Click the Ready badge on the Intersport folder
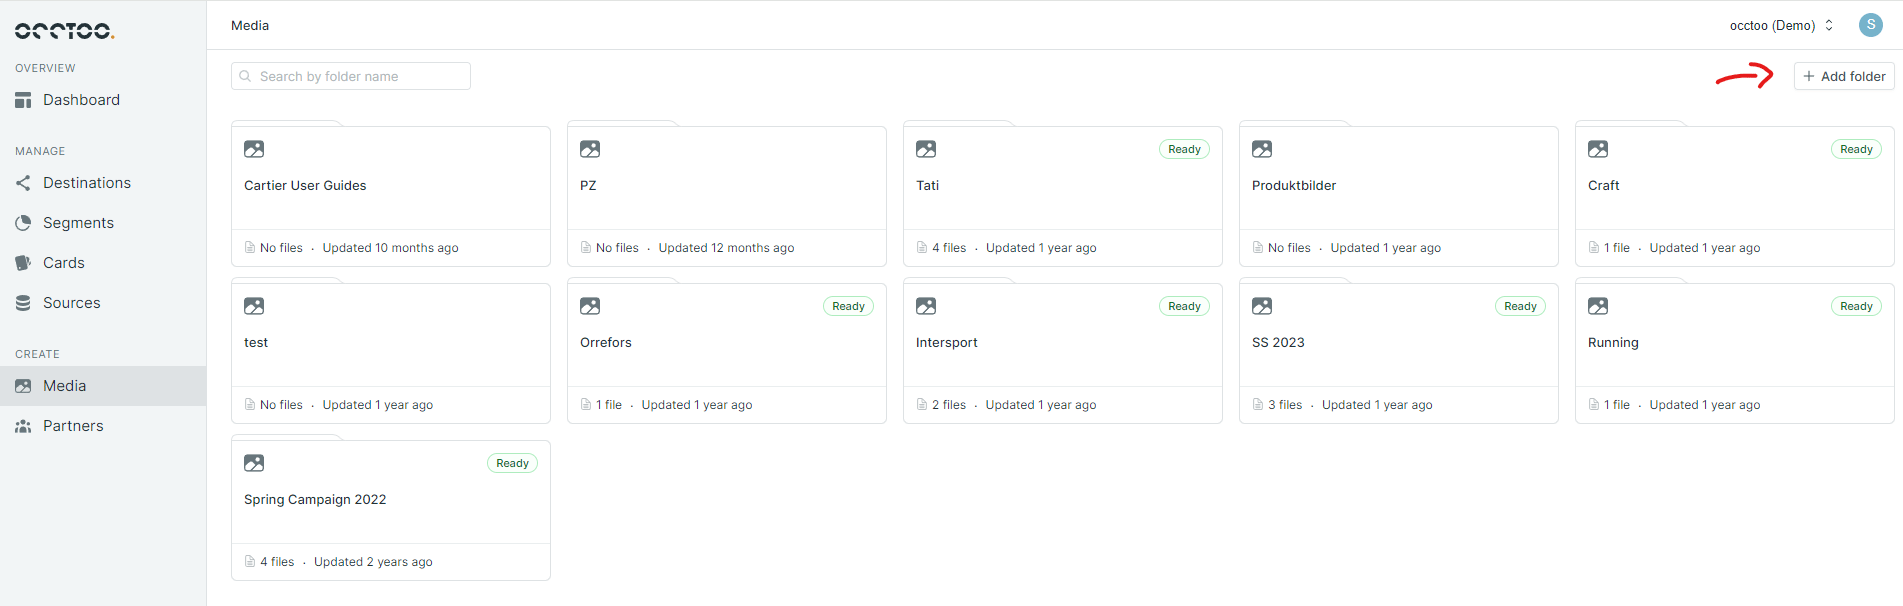Screen dimensions: 1903x606 coord(1184,306)
